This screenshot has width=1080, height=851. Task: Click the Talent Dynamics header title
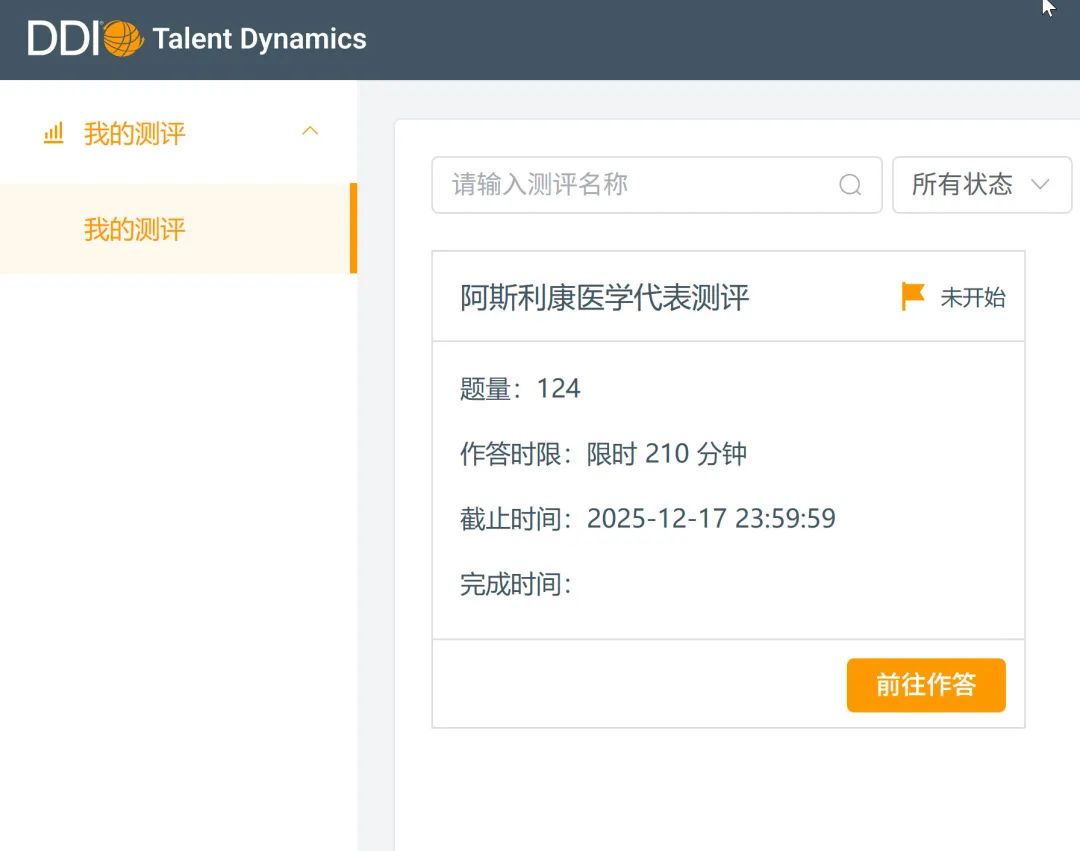pos(259,39)
